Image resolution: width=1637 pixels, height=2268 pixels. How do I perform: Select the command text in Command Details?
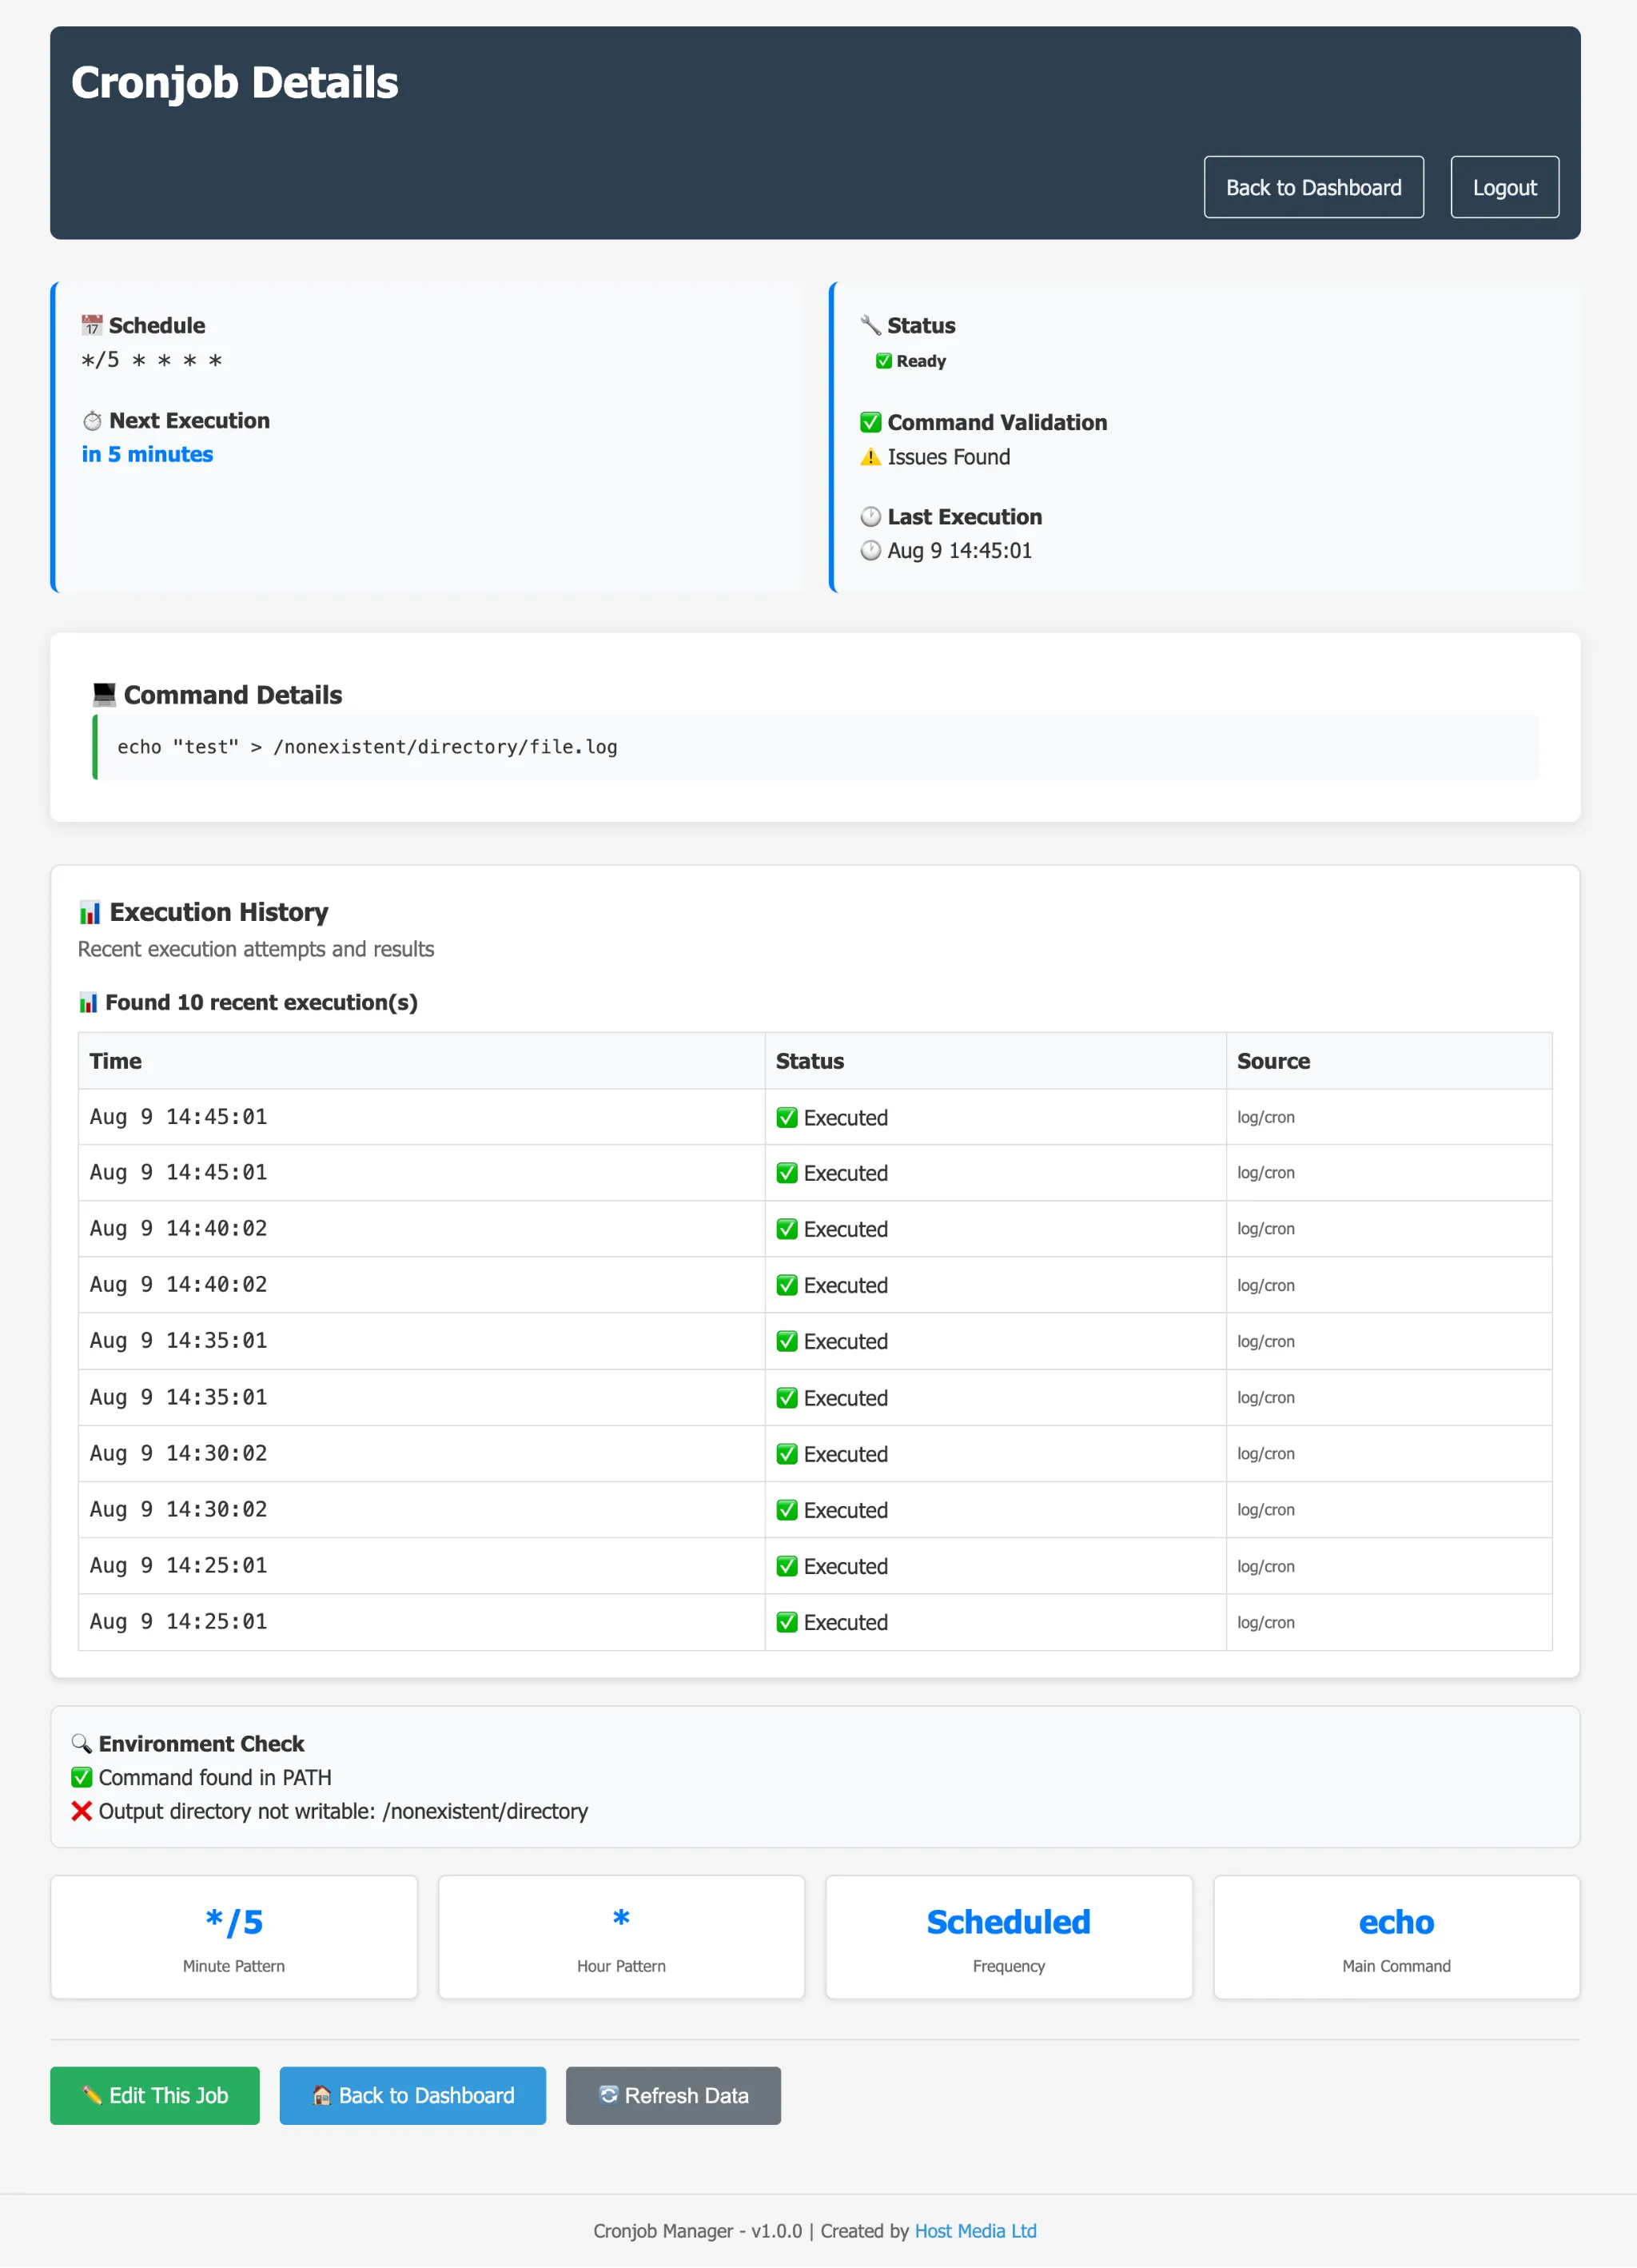click(x=366, y=746)
